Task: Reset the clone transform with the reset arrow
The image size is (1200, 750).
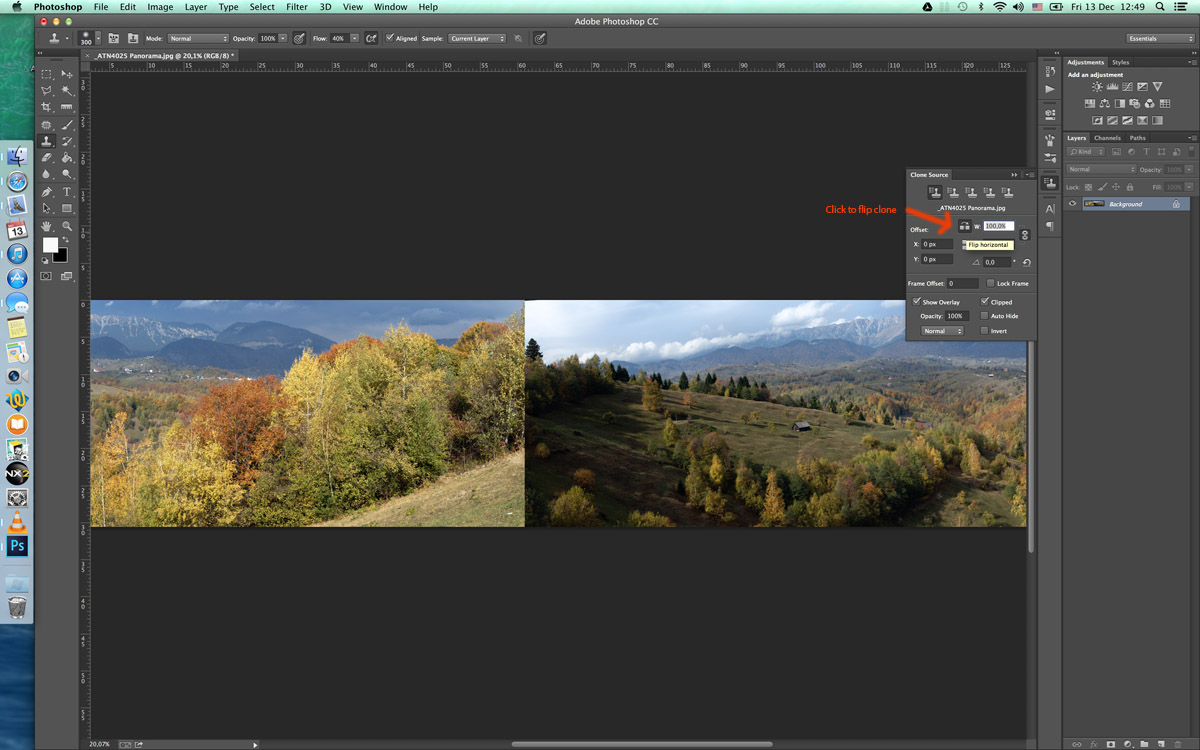Action: point(1027,262)
